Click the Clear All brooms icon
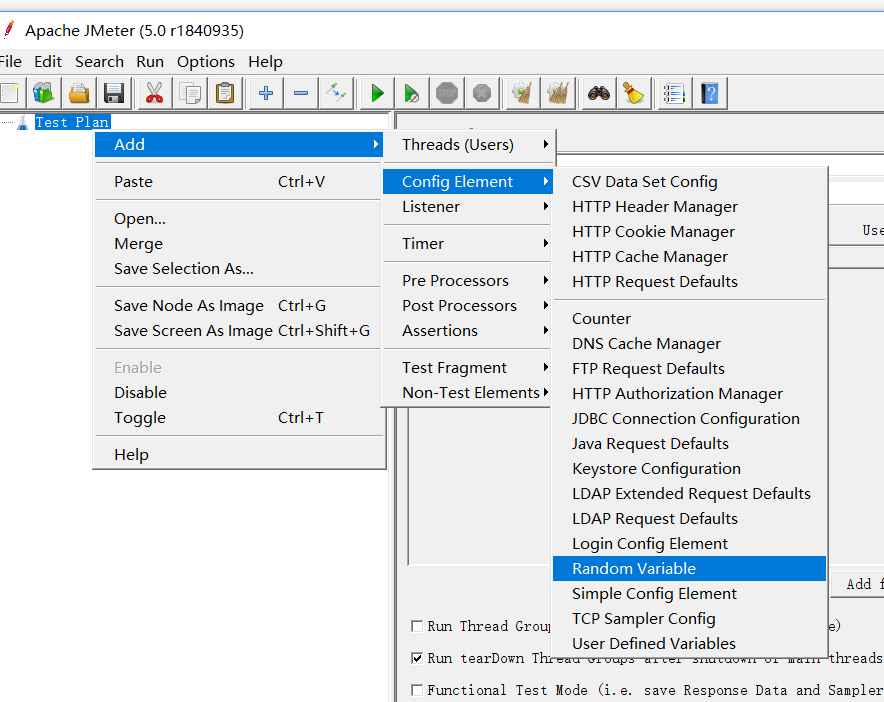 click(x=558, y=93)
